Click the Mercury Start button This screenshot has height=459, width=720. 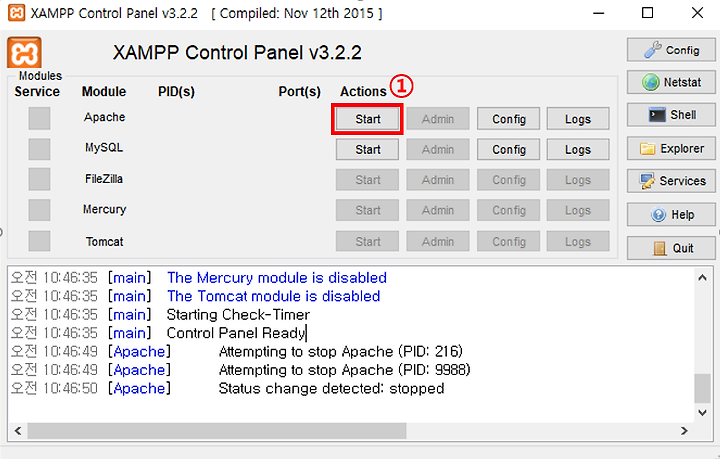pos(367,210)
